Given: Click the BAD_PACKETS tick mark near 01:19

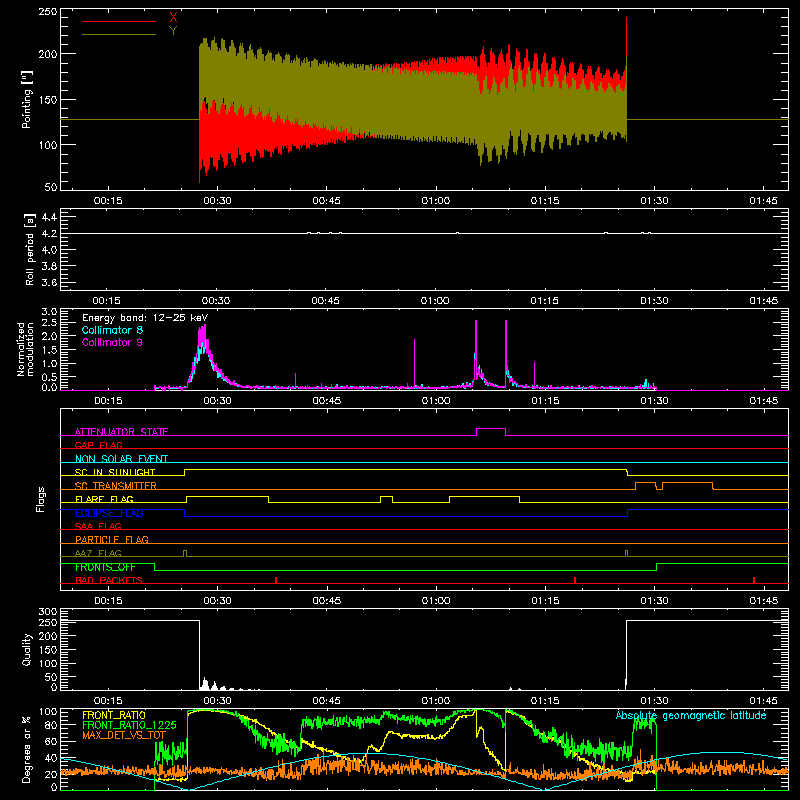Looking at the screenshot, I should [575, 580].
